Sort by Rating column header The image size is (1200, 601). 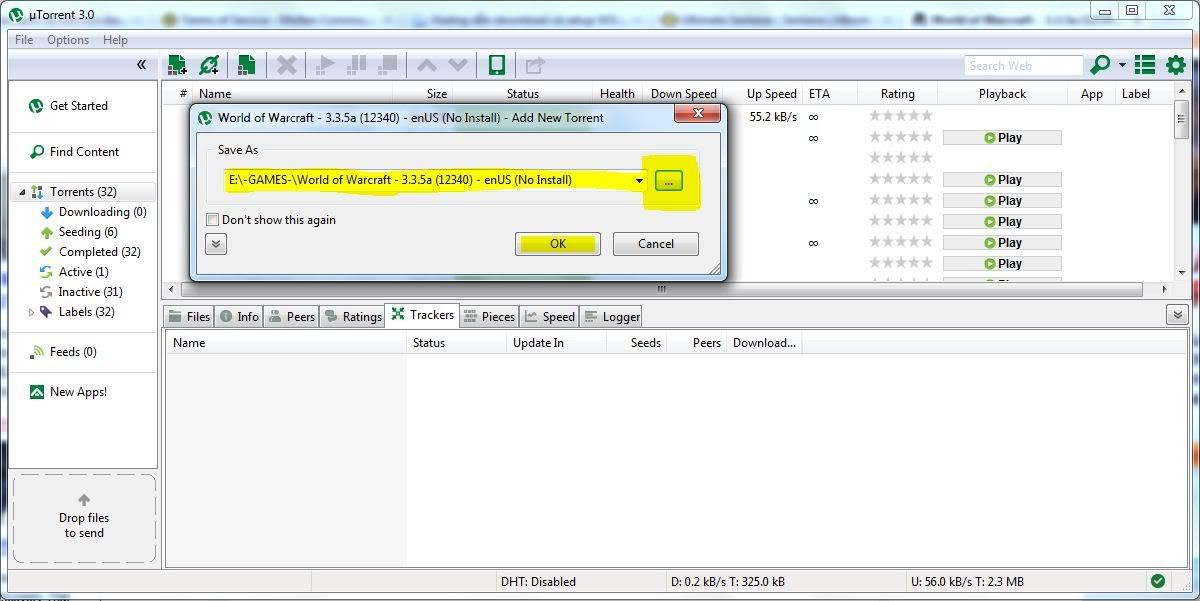click(x=898, y=94)
